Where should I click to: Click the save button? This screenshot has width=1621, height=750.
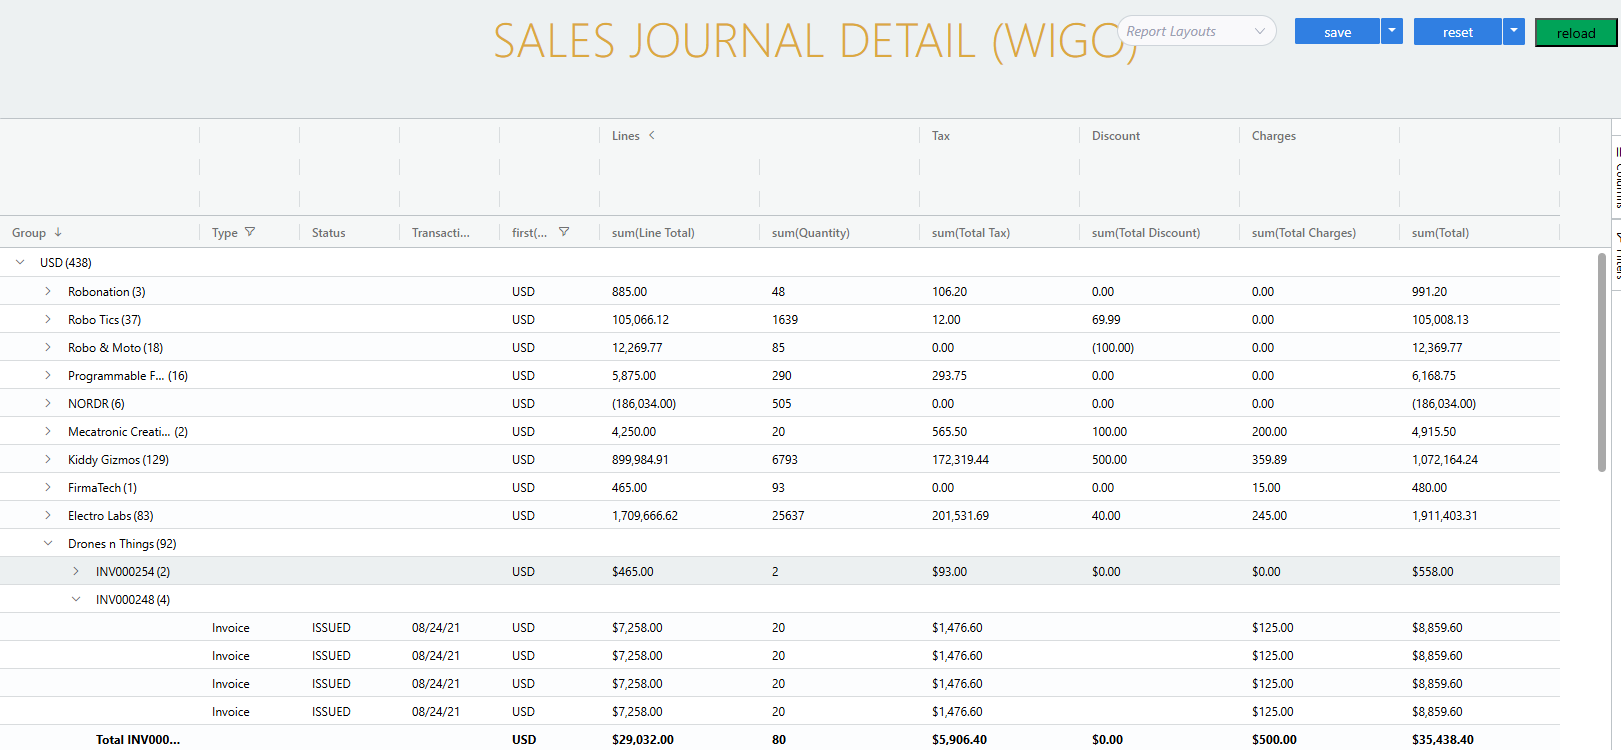pos(1337,31)
